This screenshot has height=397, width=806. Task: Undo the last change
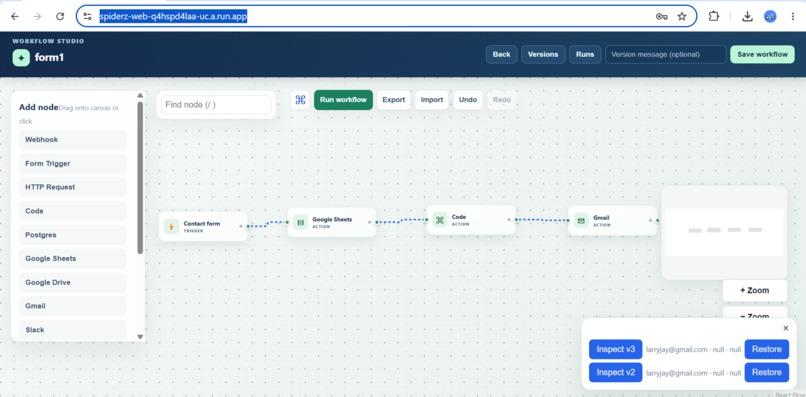pyautogui.click(x=468, y=100)
